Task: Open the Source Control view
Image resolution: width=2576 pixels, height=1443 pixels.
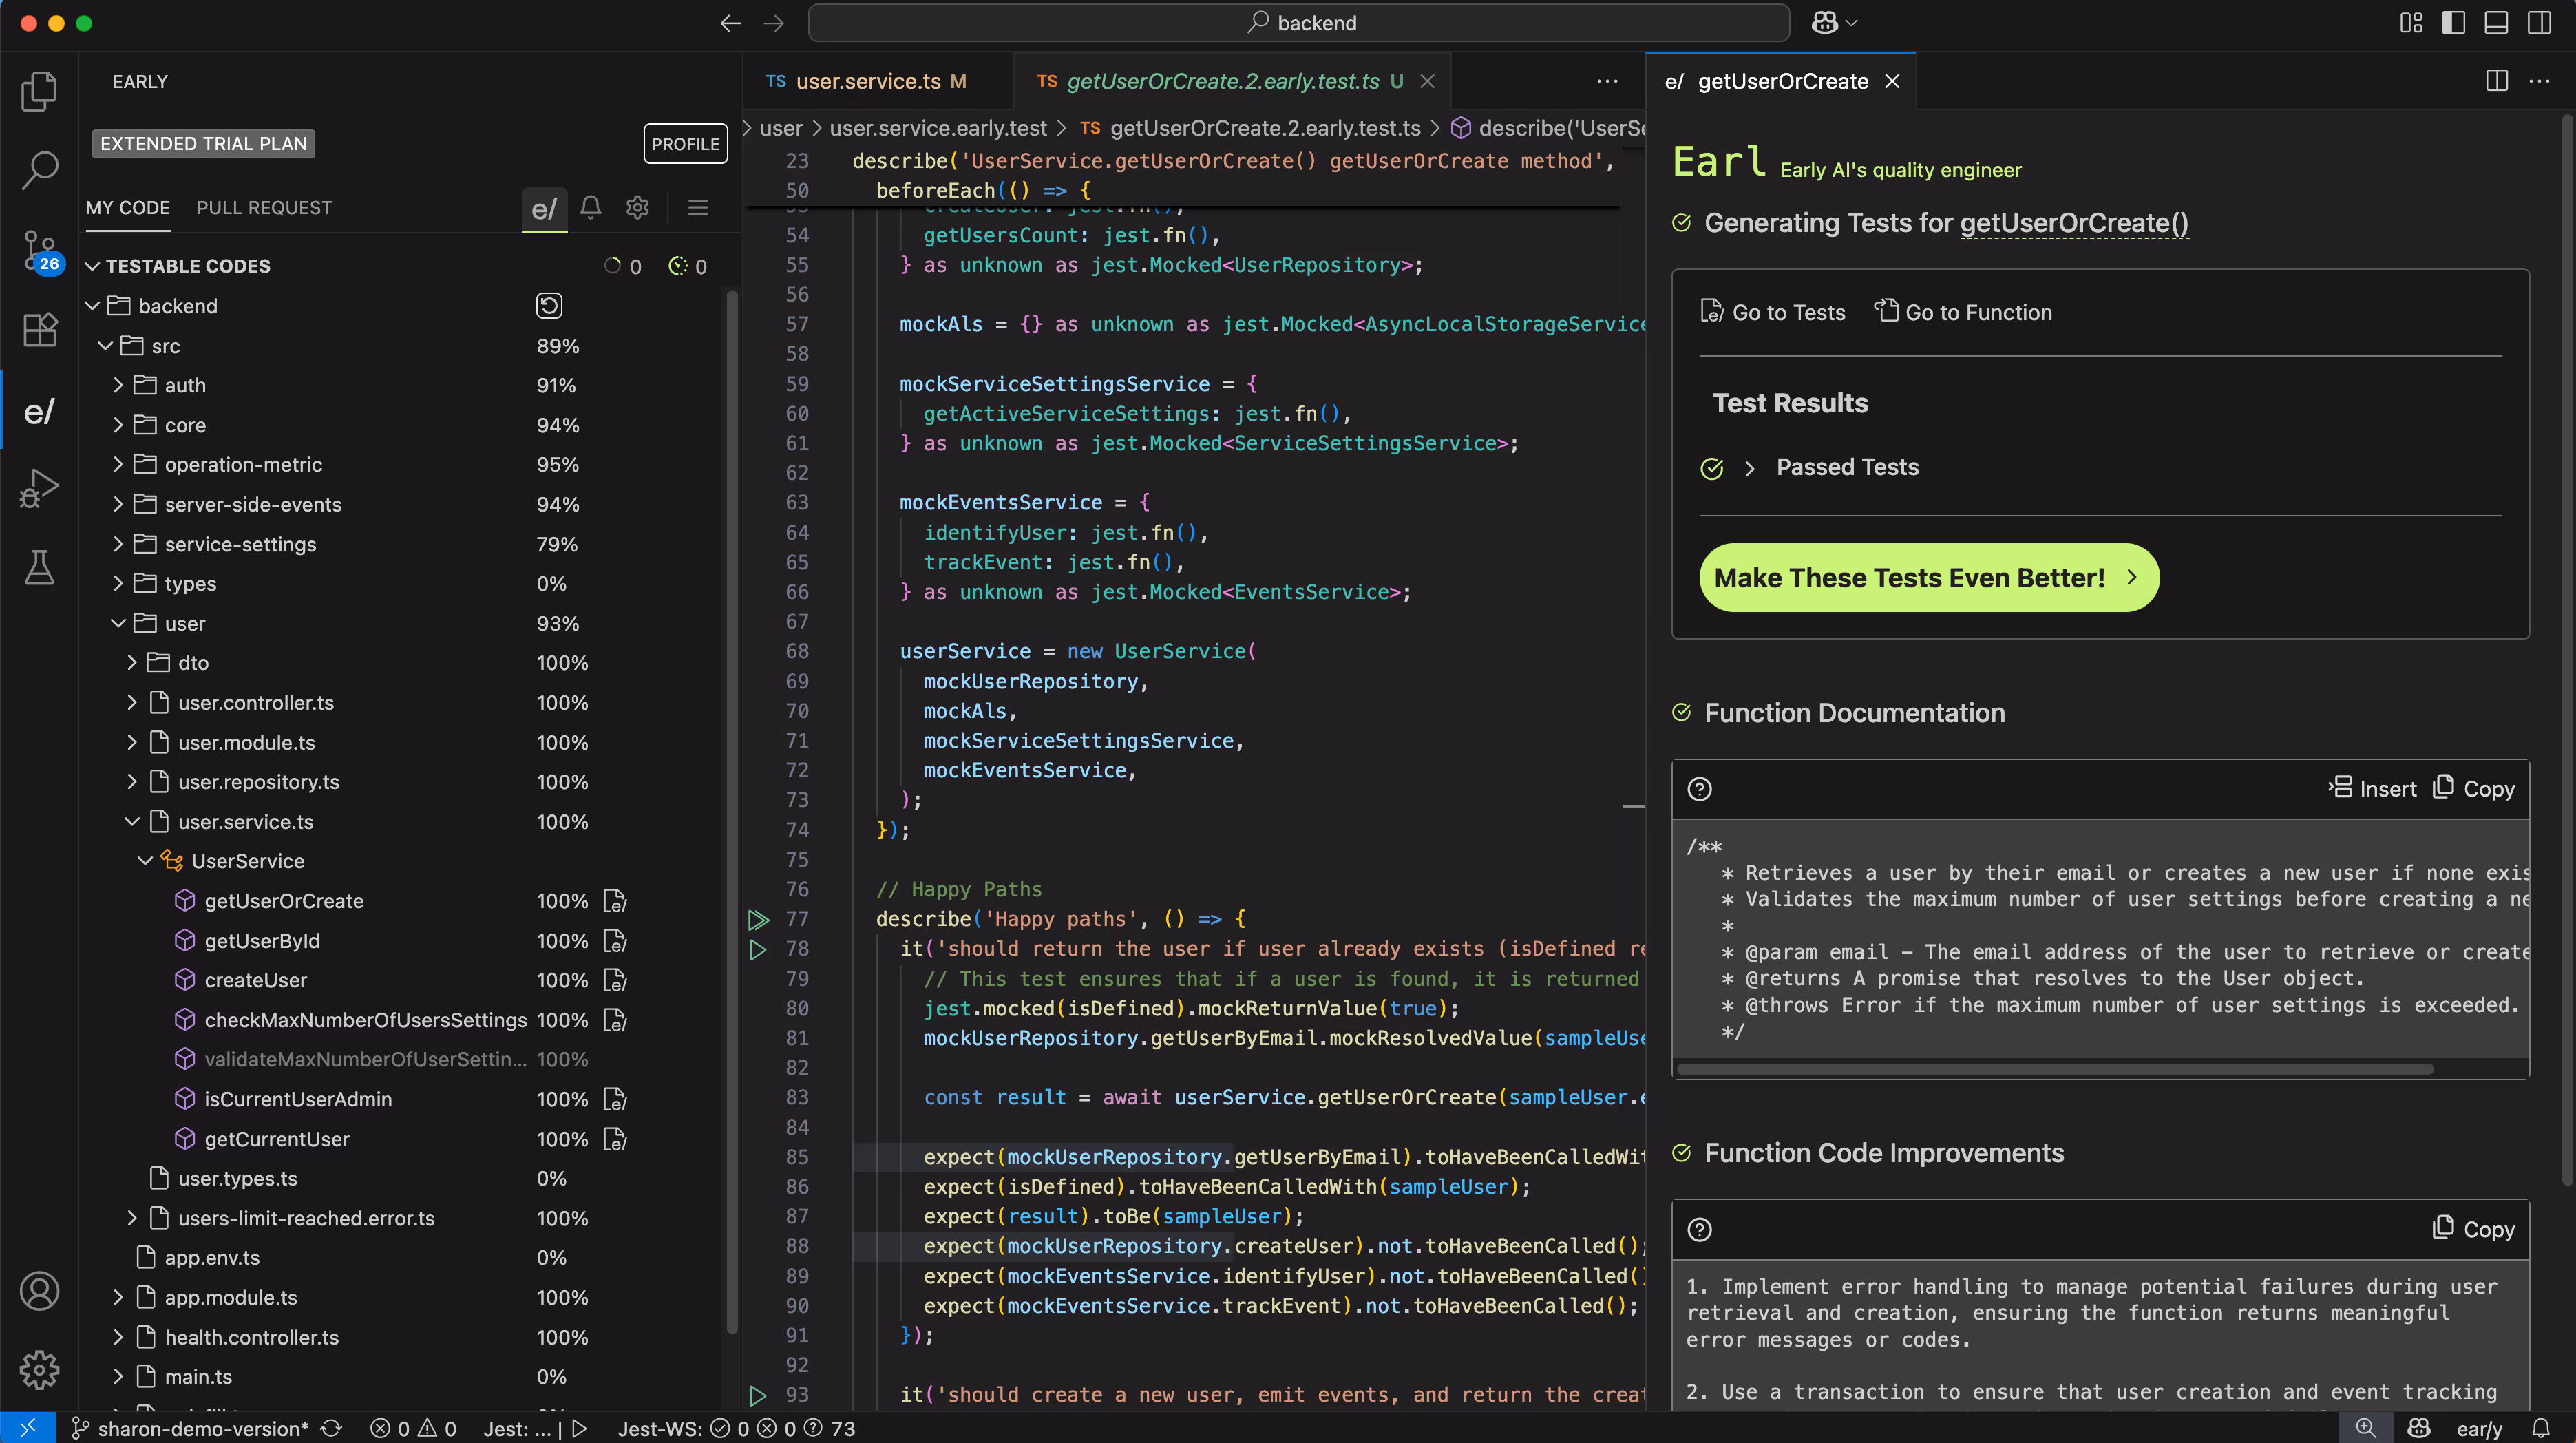Action: click(39, 249)
